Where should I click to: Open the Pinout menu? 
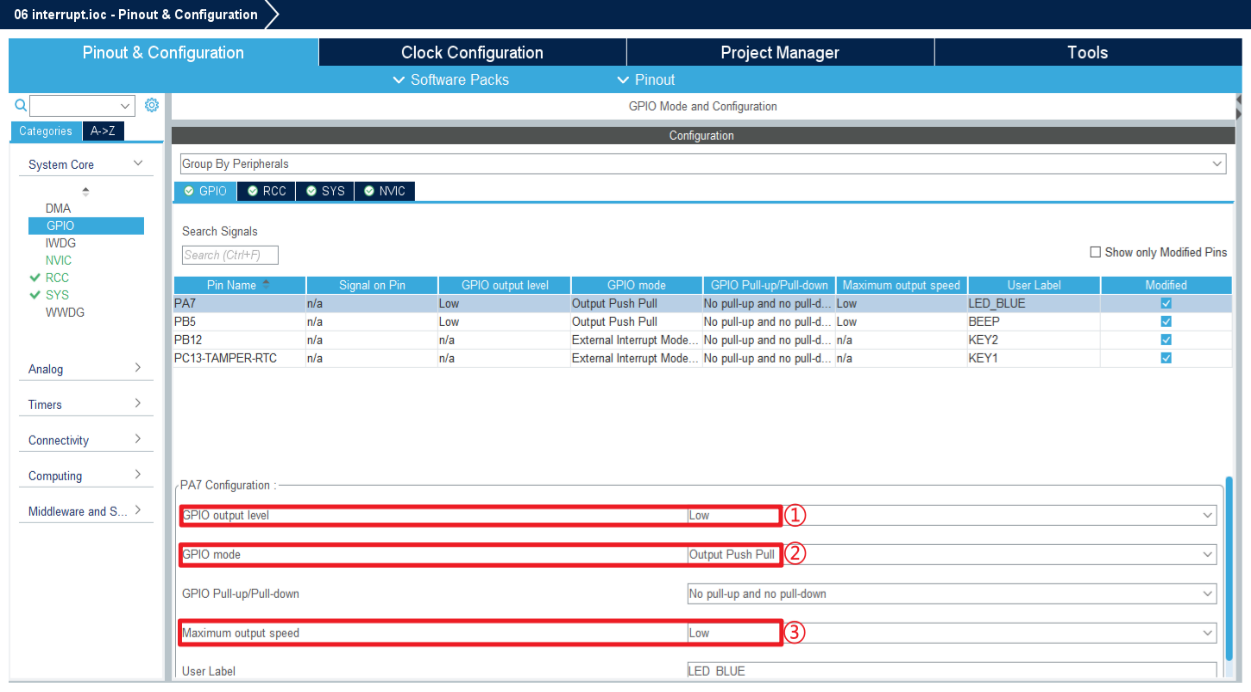click(646, 80)
